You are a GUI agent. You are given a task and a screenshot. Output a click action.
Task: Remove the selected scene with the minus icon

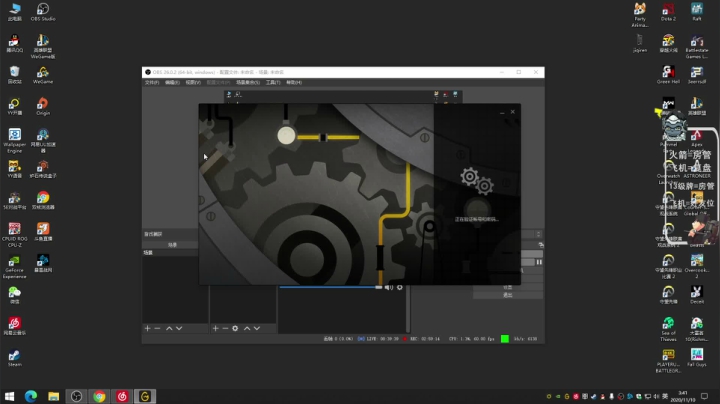(x=158, y=328)
